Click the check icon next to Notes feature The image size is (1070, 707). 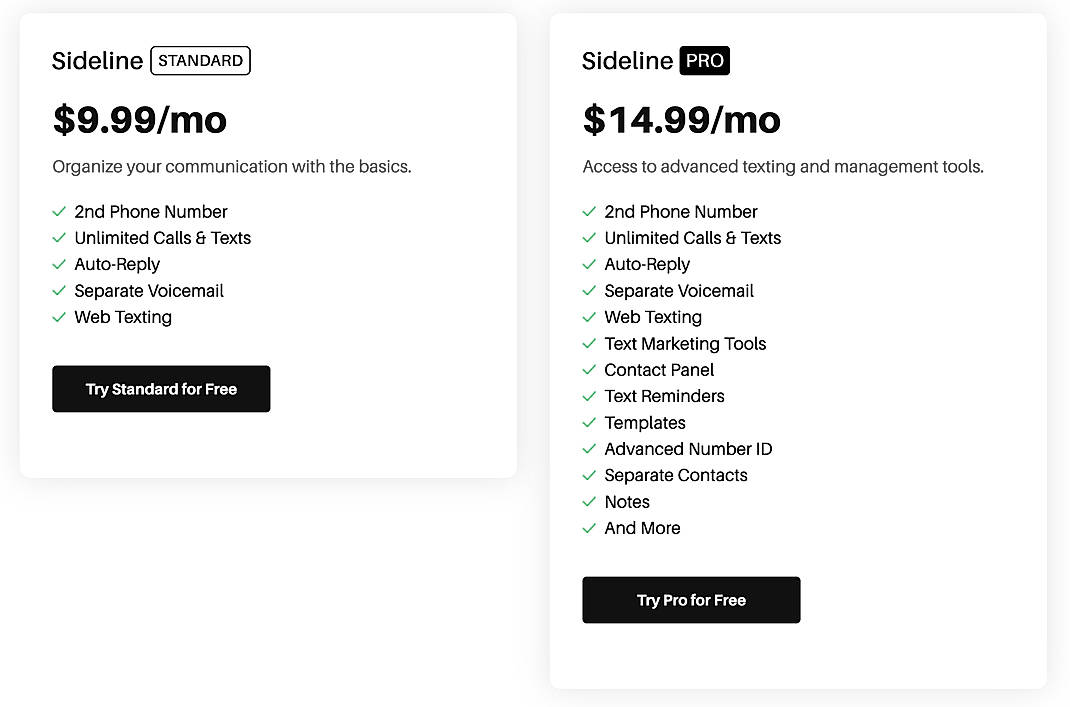pyautogui.click(x=588, y=501)
